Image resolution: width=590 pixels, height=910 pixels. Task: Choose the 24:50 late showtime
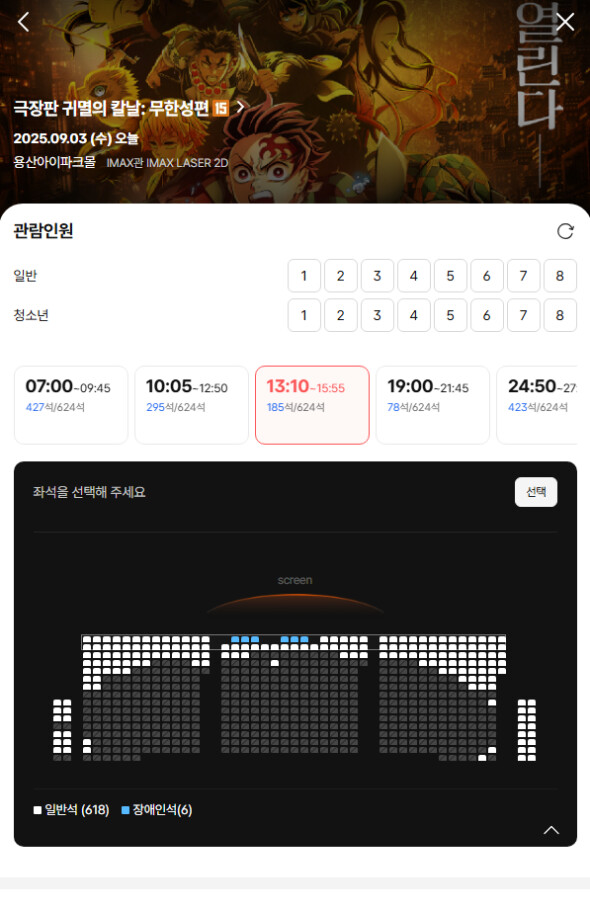click(537, 405)
